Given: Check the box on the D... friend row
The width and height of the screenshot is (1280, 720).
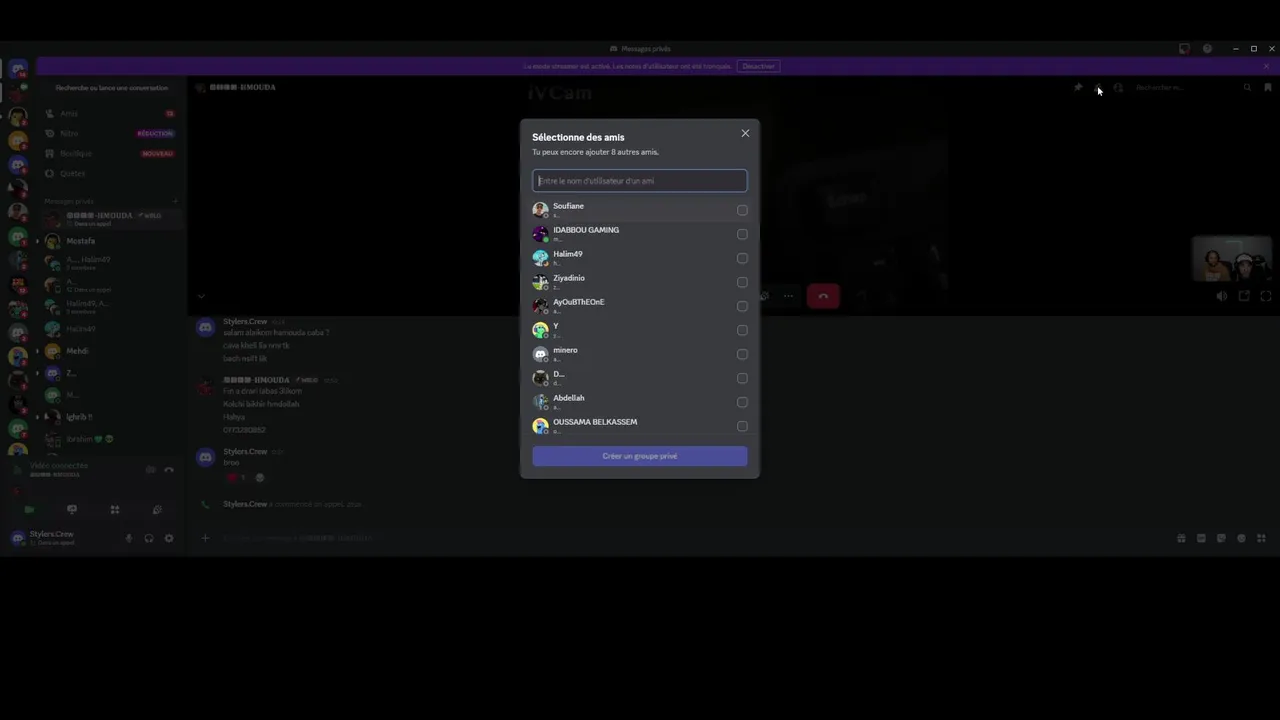Looking at the screenshot, I should [742, 378].
